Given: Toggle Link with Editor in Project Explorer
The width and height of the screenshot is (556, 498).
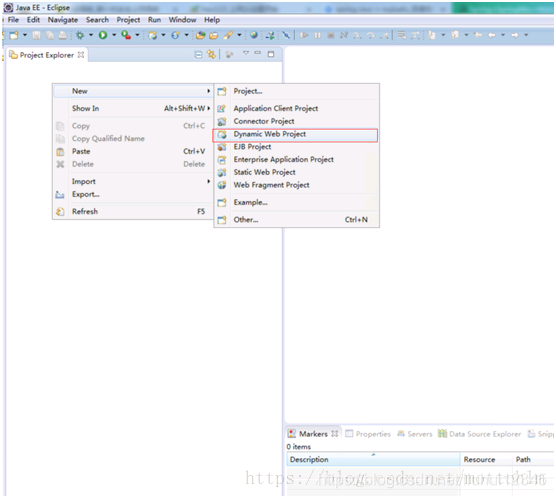Looking at the screenshot, I should pyautogui.click(x=211, y=54).
